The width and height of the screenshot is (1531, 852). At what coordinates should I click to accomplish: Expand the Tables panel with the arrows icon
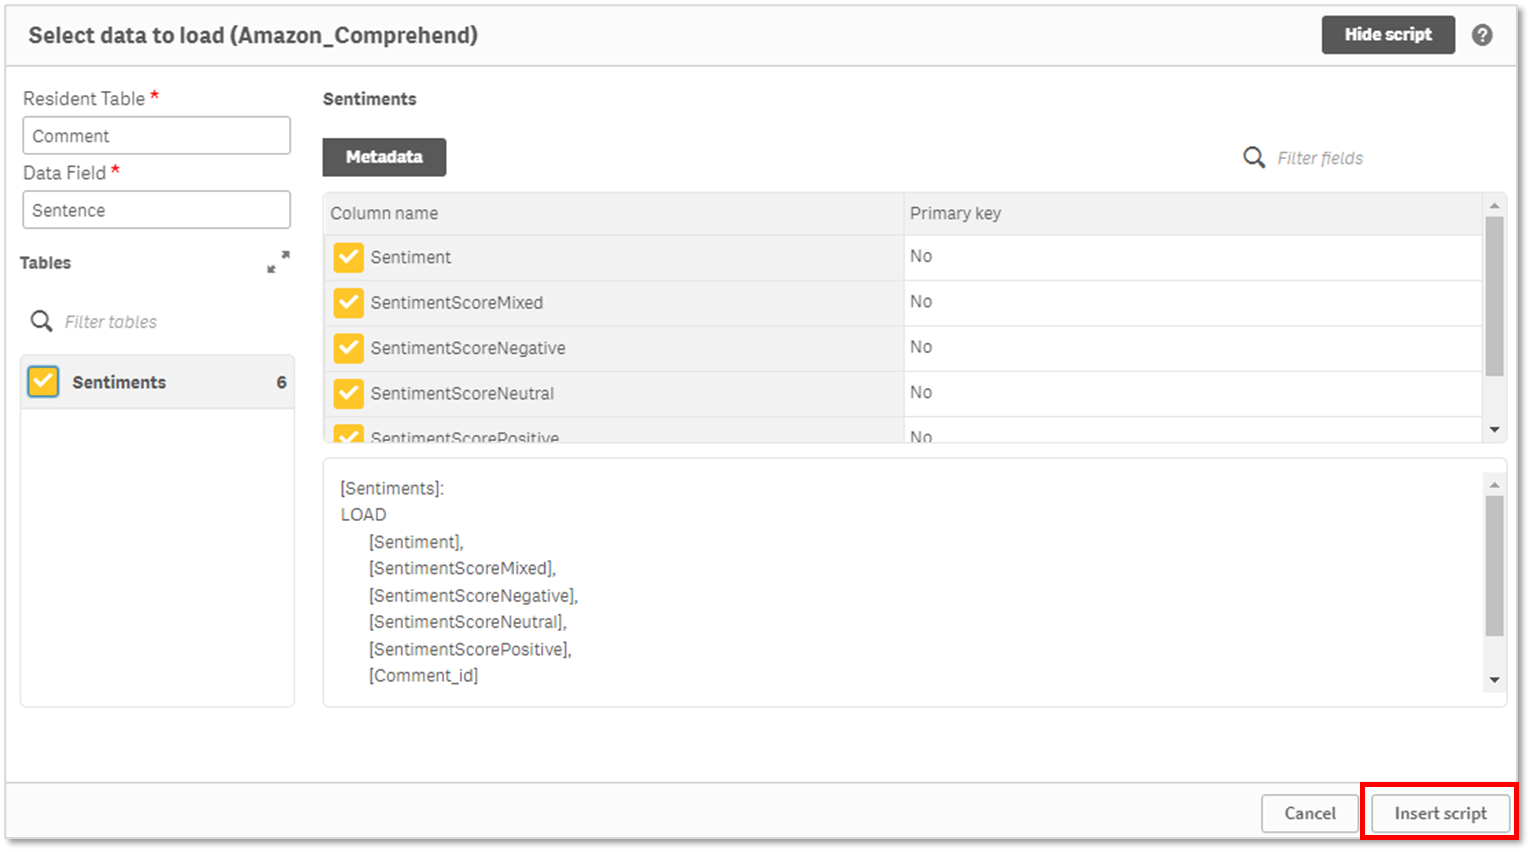click(278, 262)
